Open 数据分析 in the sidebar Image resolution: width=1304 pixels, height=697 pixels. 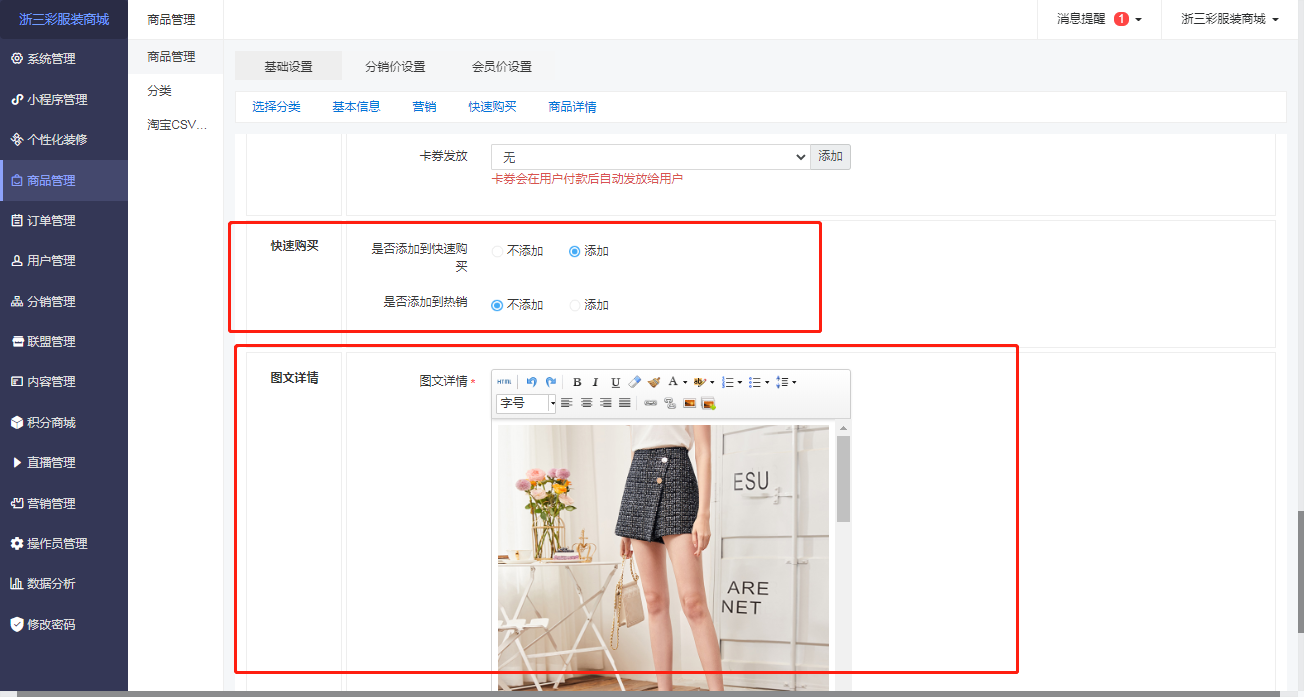[64, 583]
